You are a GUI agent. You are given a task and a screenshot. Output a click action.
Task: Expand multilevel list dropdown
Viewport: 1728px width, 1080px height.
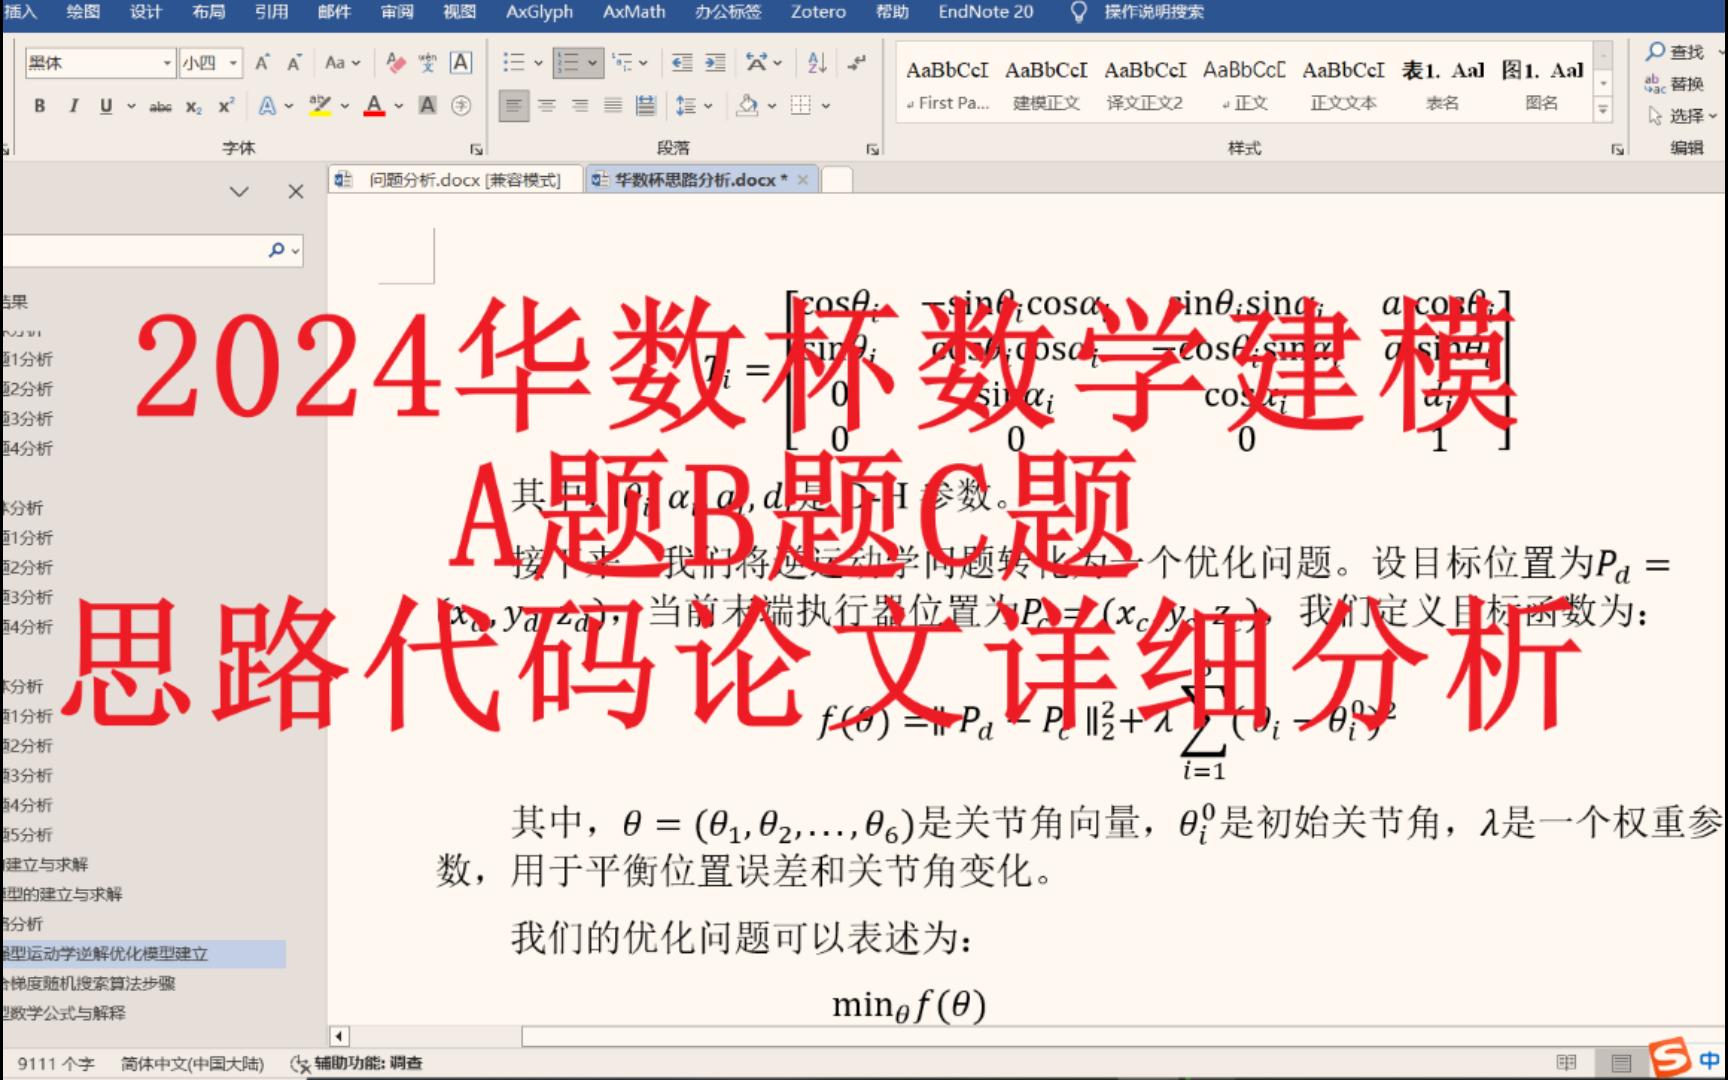click(643, 63)
